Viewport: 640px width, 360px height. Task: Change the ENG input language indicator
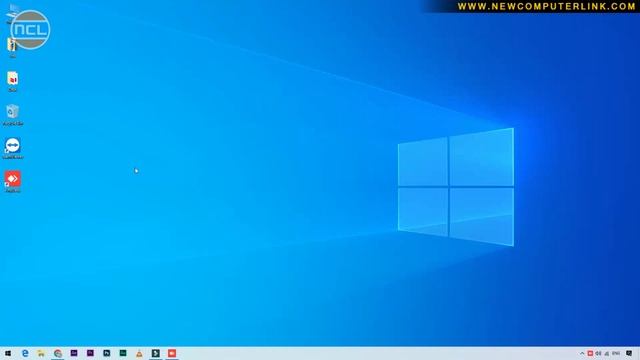click(616, 353)
